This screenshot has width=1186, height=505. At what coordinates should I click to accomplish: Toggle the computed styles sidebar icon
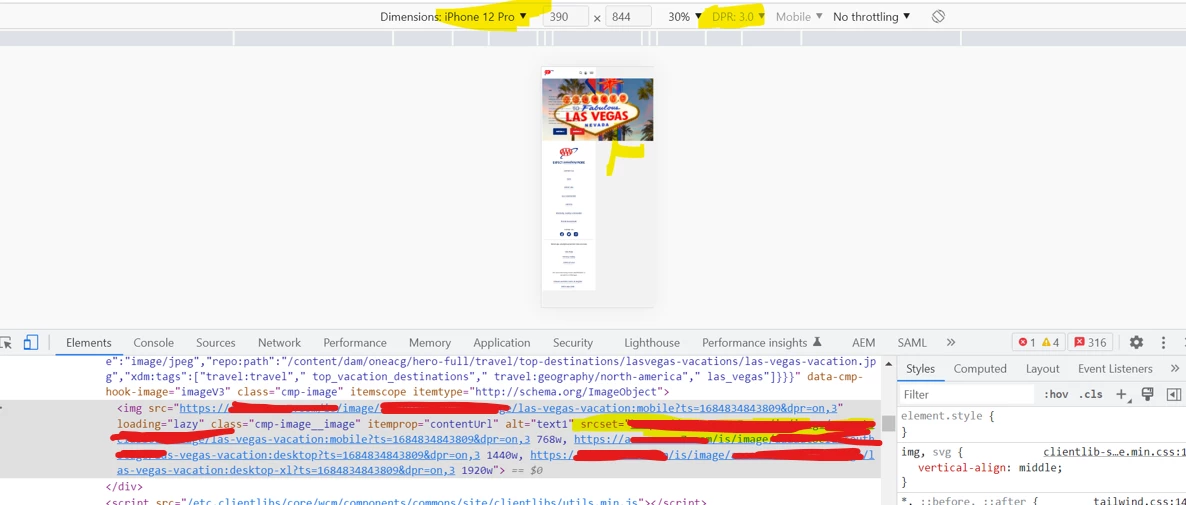pyautogui.click(x=1174, y=395)
